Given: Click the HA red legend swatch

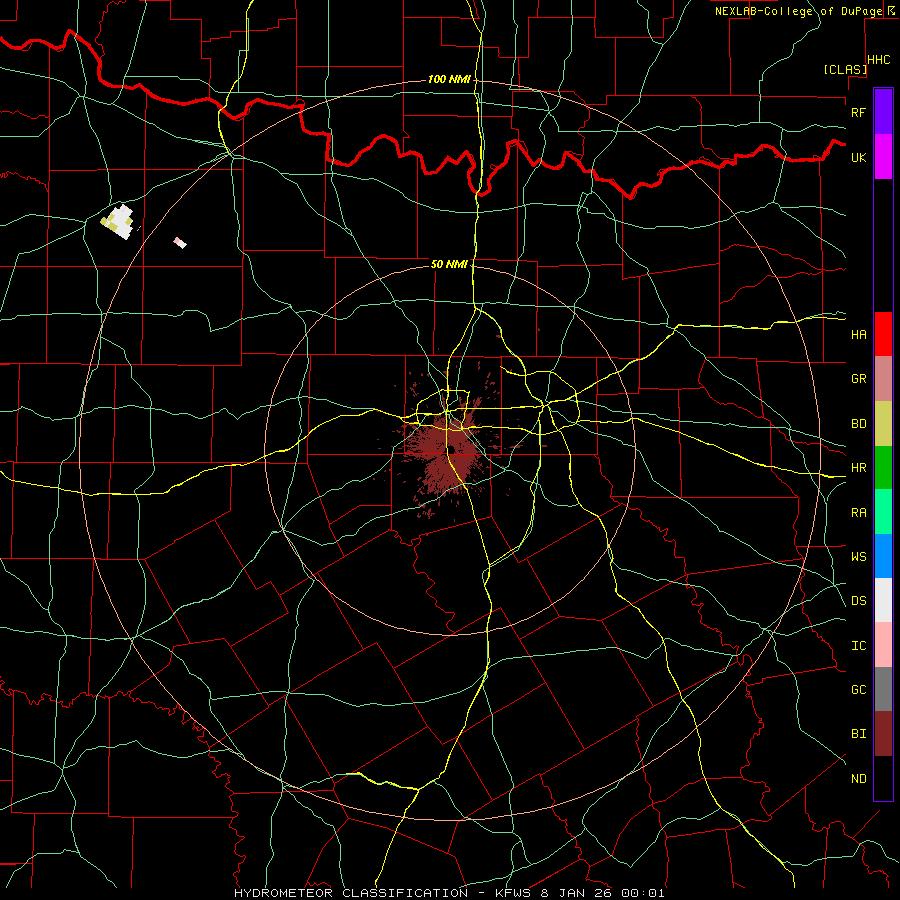Looking at the screenshot, I should (x=883, y=334).
